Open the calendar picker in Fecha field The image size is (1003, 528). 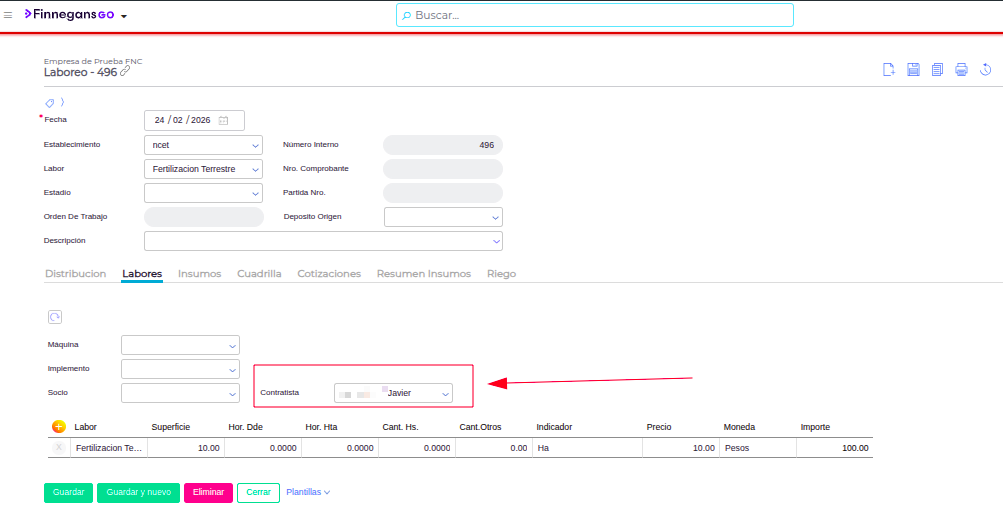224,120
